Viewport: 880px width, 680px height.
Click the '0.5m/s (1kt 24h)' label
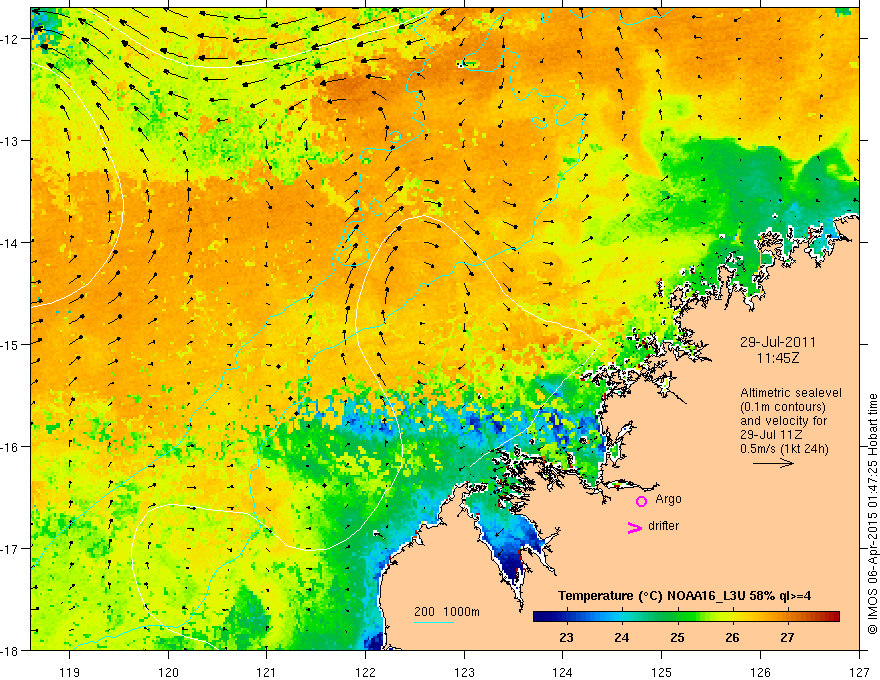tap(784, 449)
